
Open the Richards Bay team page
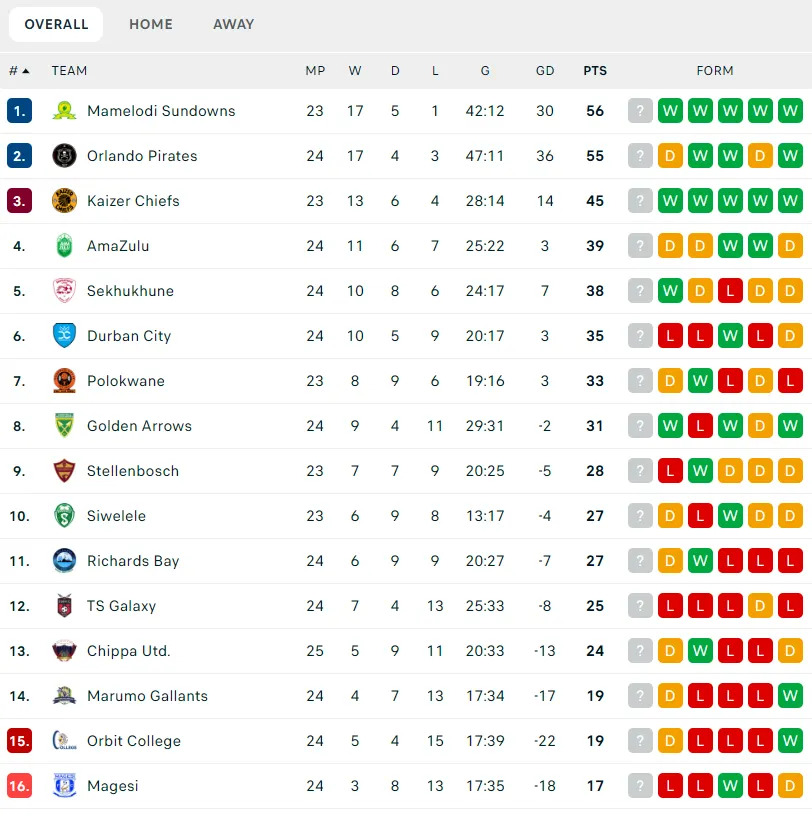click(134, 561)
